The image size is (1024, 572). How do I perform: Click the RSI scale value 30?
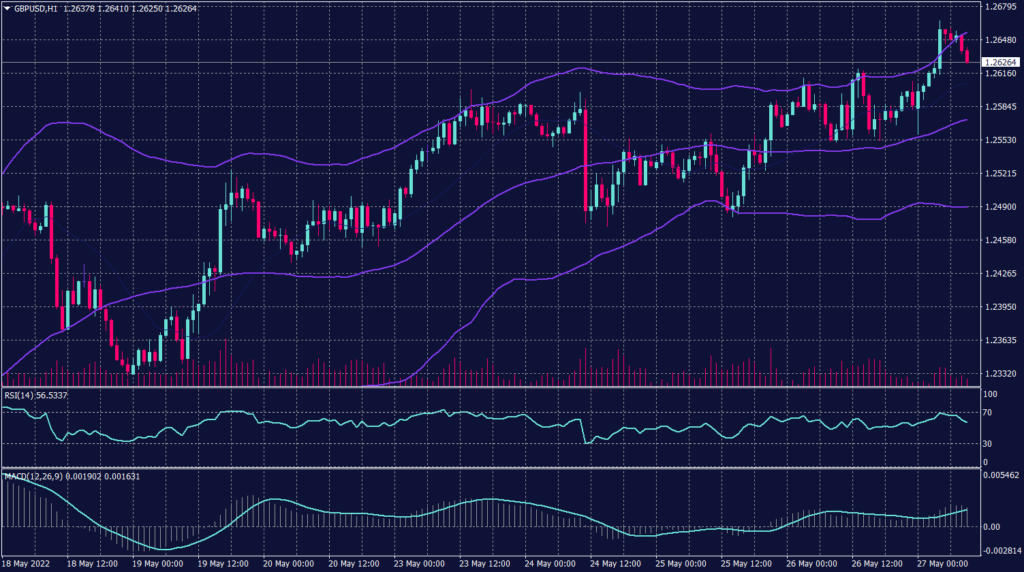click(987, 443)
